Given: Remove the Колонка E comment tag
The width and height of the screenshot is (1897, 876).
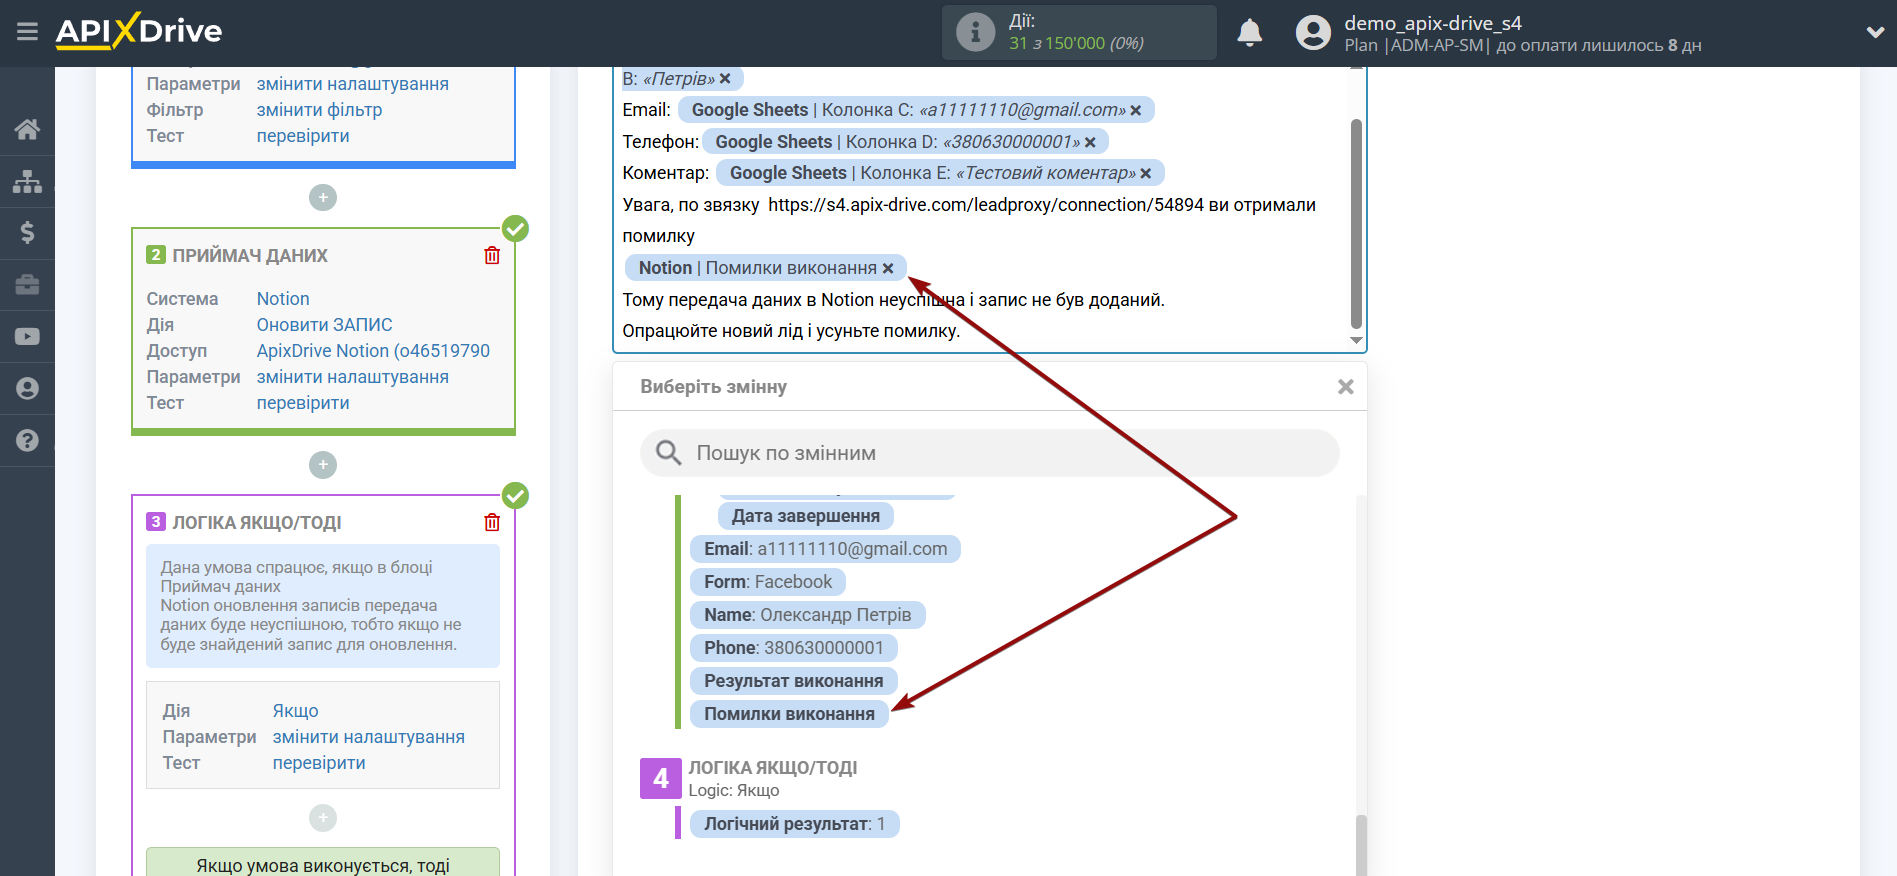Looking at the screenshot, I should point(1146,173).
